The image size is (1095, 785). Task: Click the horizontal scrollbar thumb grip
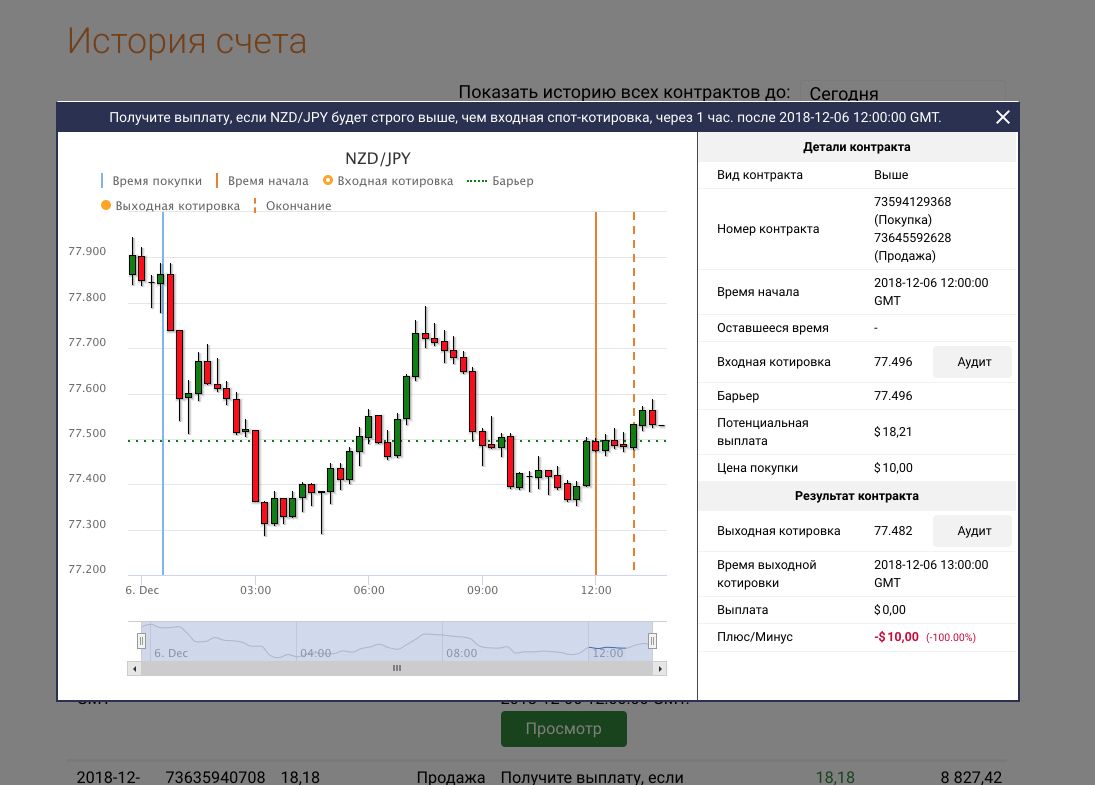tap(397, 668)
